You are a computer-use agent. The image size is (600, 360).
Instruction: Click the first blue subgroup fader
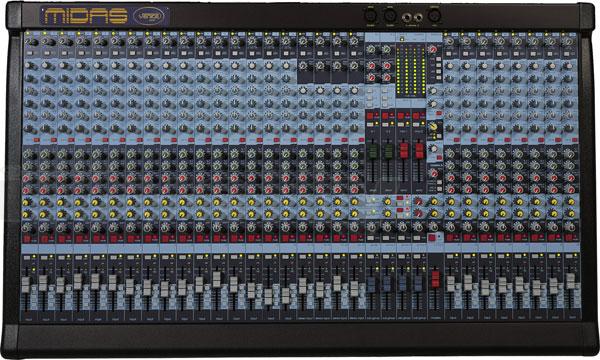point(371,284)
